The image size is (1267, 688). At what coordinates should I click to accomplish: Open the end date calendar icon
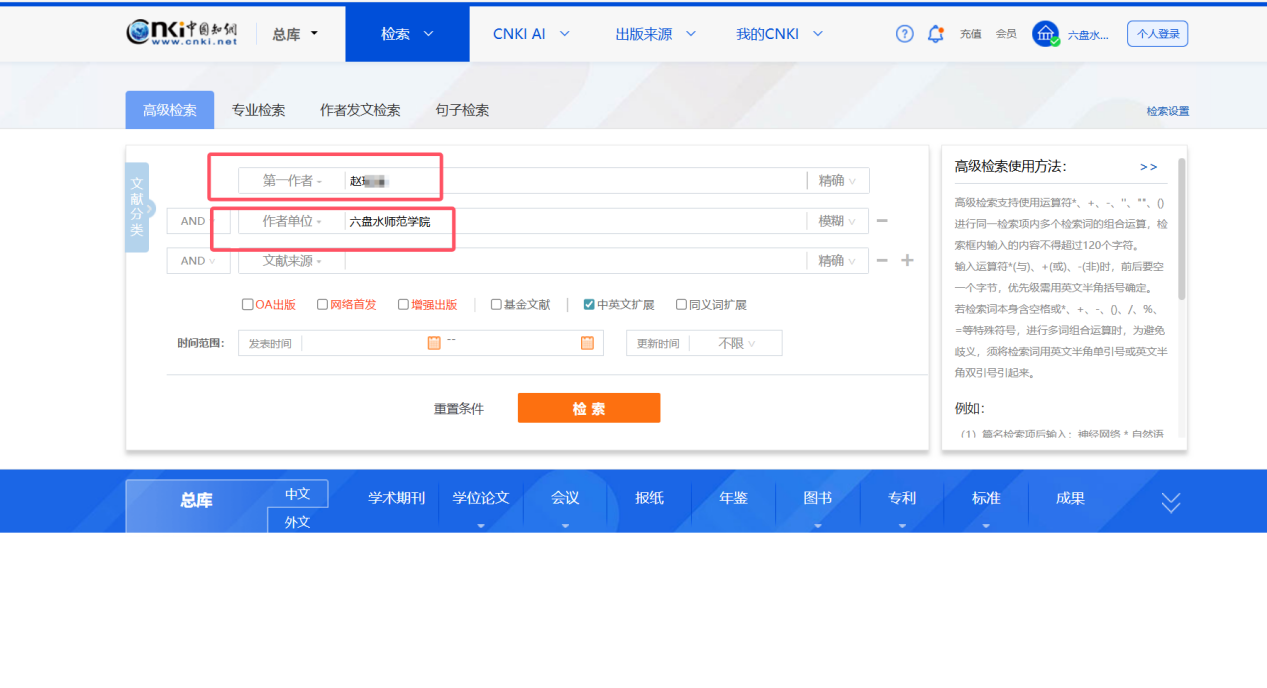[x=587, y=343]
